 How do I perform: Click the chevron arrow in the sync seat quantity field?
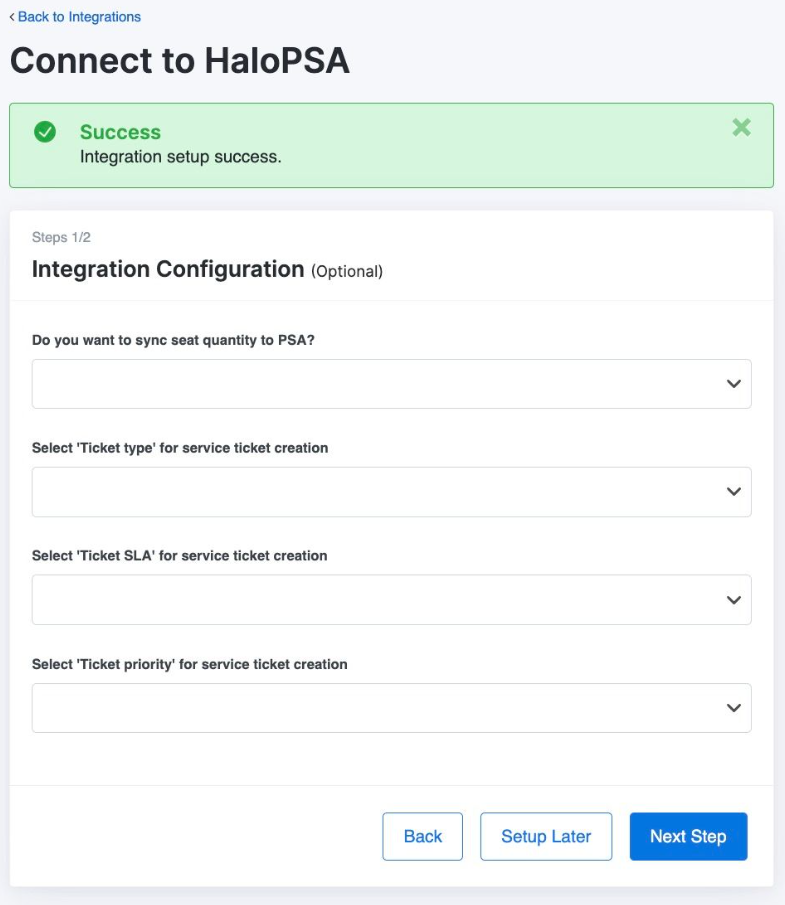click(x=733, y=384)
